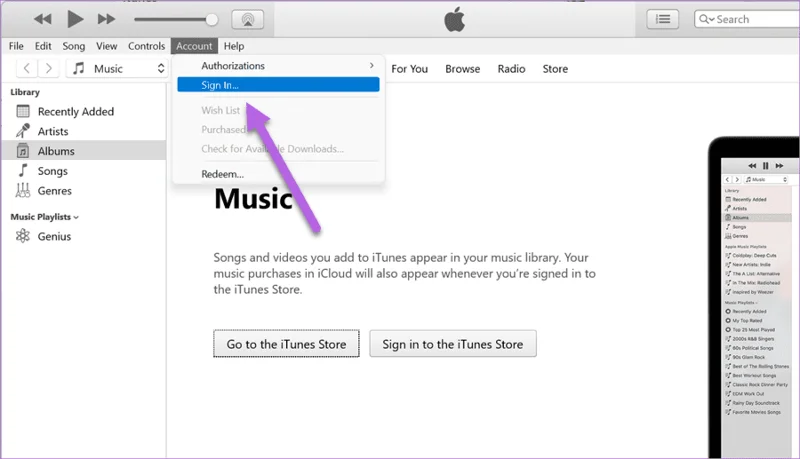Click Go to the iTunes Store button
Screen dimensions: 800x459
pyautogui.click(x=286, y=344)
